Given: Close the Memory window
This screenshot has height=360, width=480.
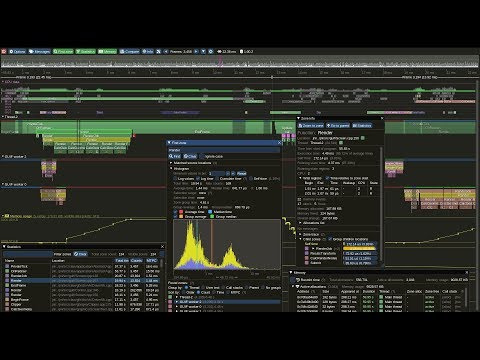Looking at the screenshot, I should [x=466, y=273].
